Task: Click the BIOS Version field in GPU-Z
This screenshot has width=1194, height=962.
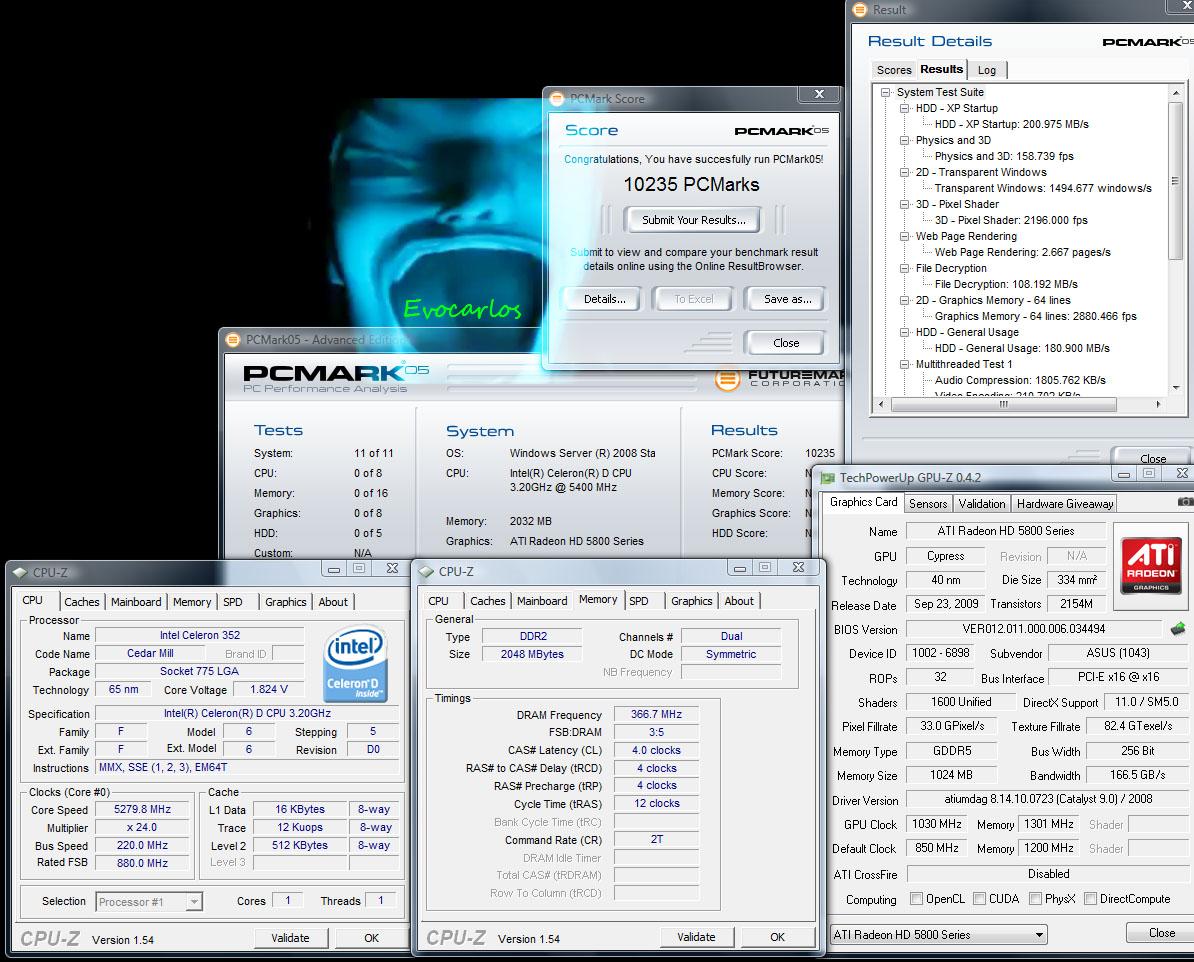Action: pyautogui.click(x=1033, y=629)
